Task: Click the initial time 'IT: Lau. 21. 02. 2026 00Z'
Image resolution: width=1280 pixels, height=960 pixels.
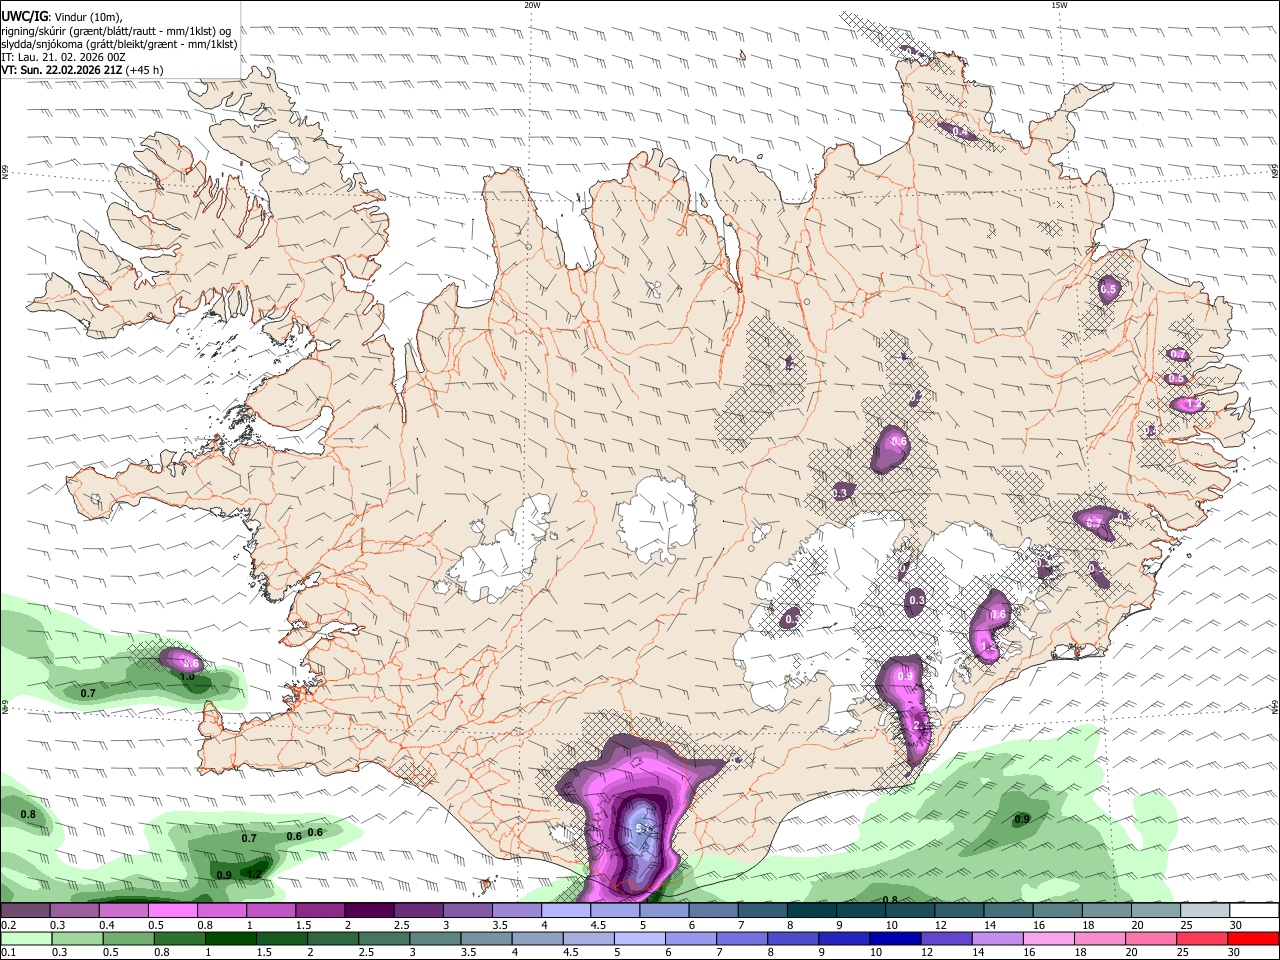Action: (64, 57)
